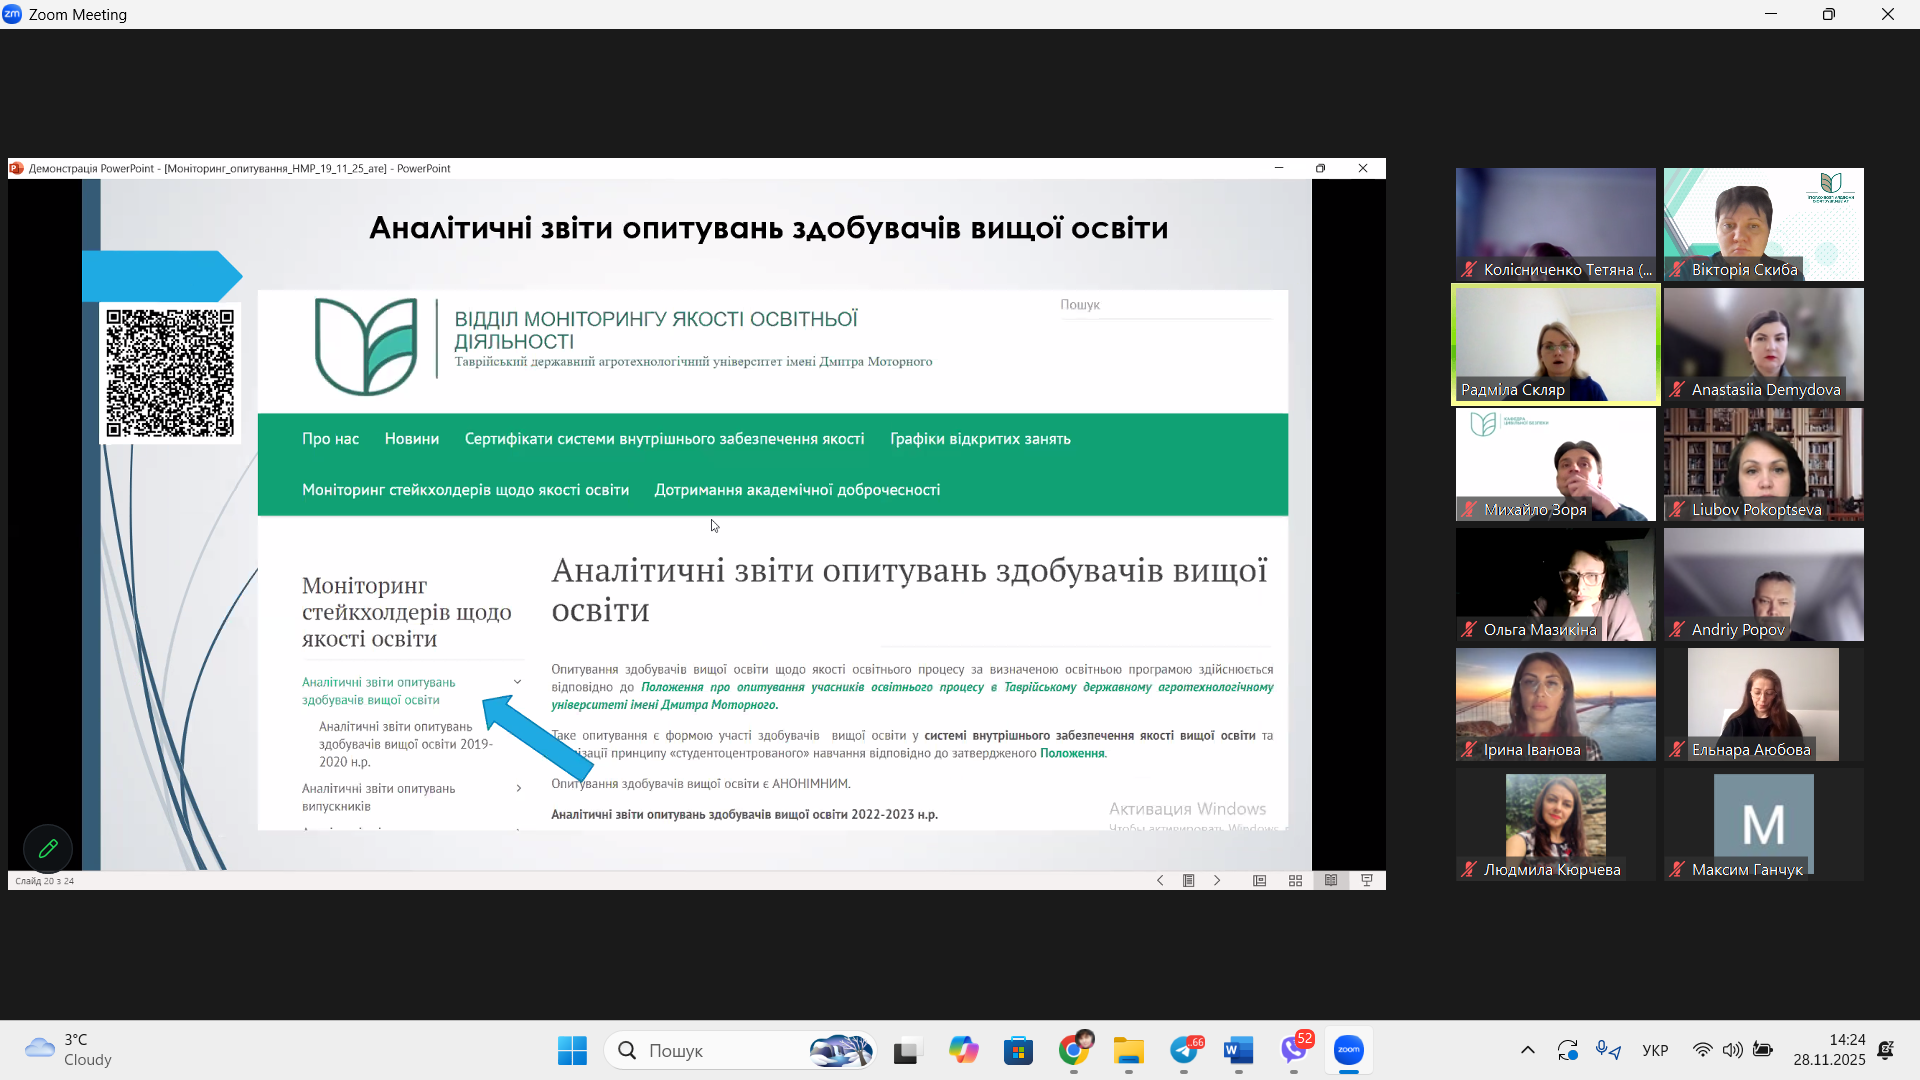Screen dimensions: 1920x1080
Task: Switch to Slide Sorter grid view icon
Action: (1295, 880)
